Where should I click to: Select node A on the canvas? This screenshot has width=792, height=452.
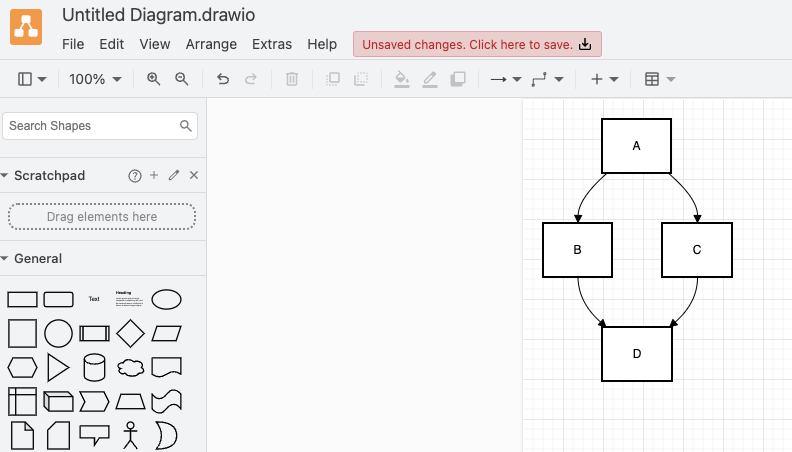tap(636, 146)
